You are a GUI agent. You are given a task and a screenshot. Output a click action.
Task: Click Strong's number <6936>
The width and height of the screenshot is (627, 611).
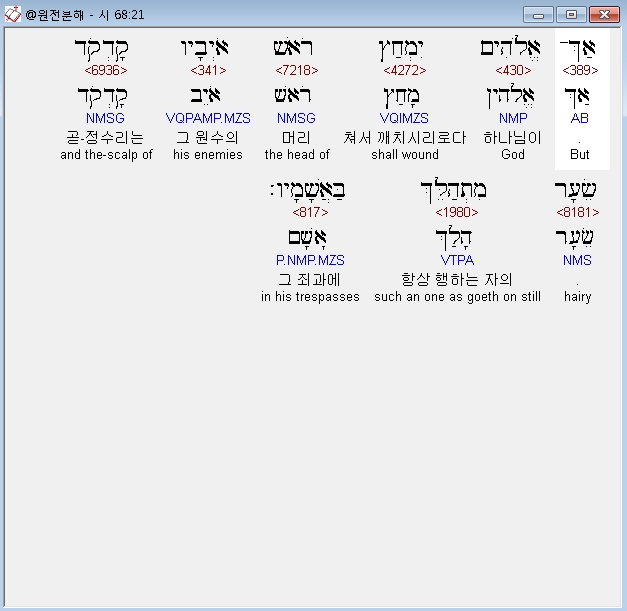click(106, 70)
